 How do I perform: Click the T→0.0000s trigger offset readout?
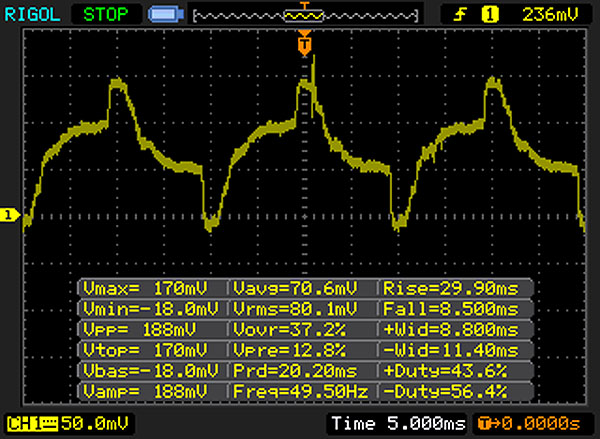click(x=530, y=424)
